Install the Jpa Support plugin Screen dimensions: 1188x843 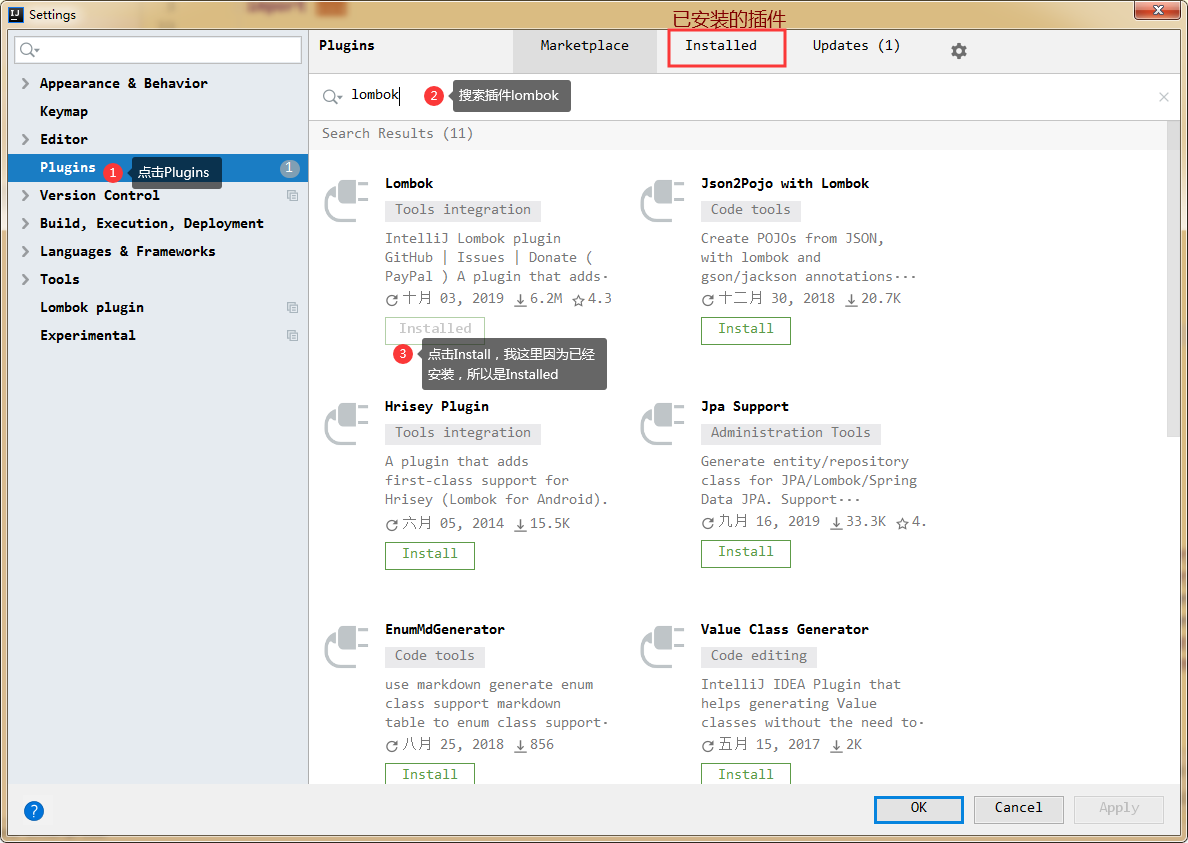tap(746, 554)
